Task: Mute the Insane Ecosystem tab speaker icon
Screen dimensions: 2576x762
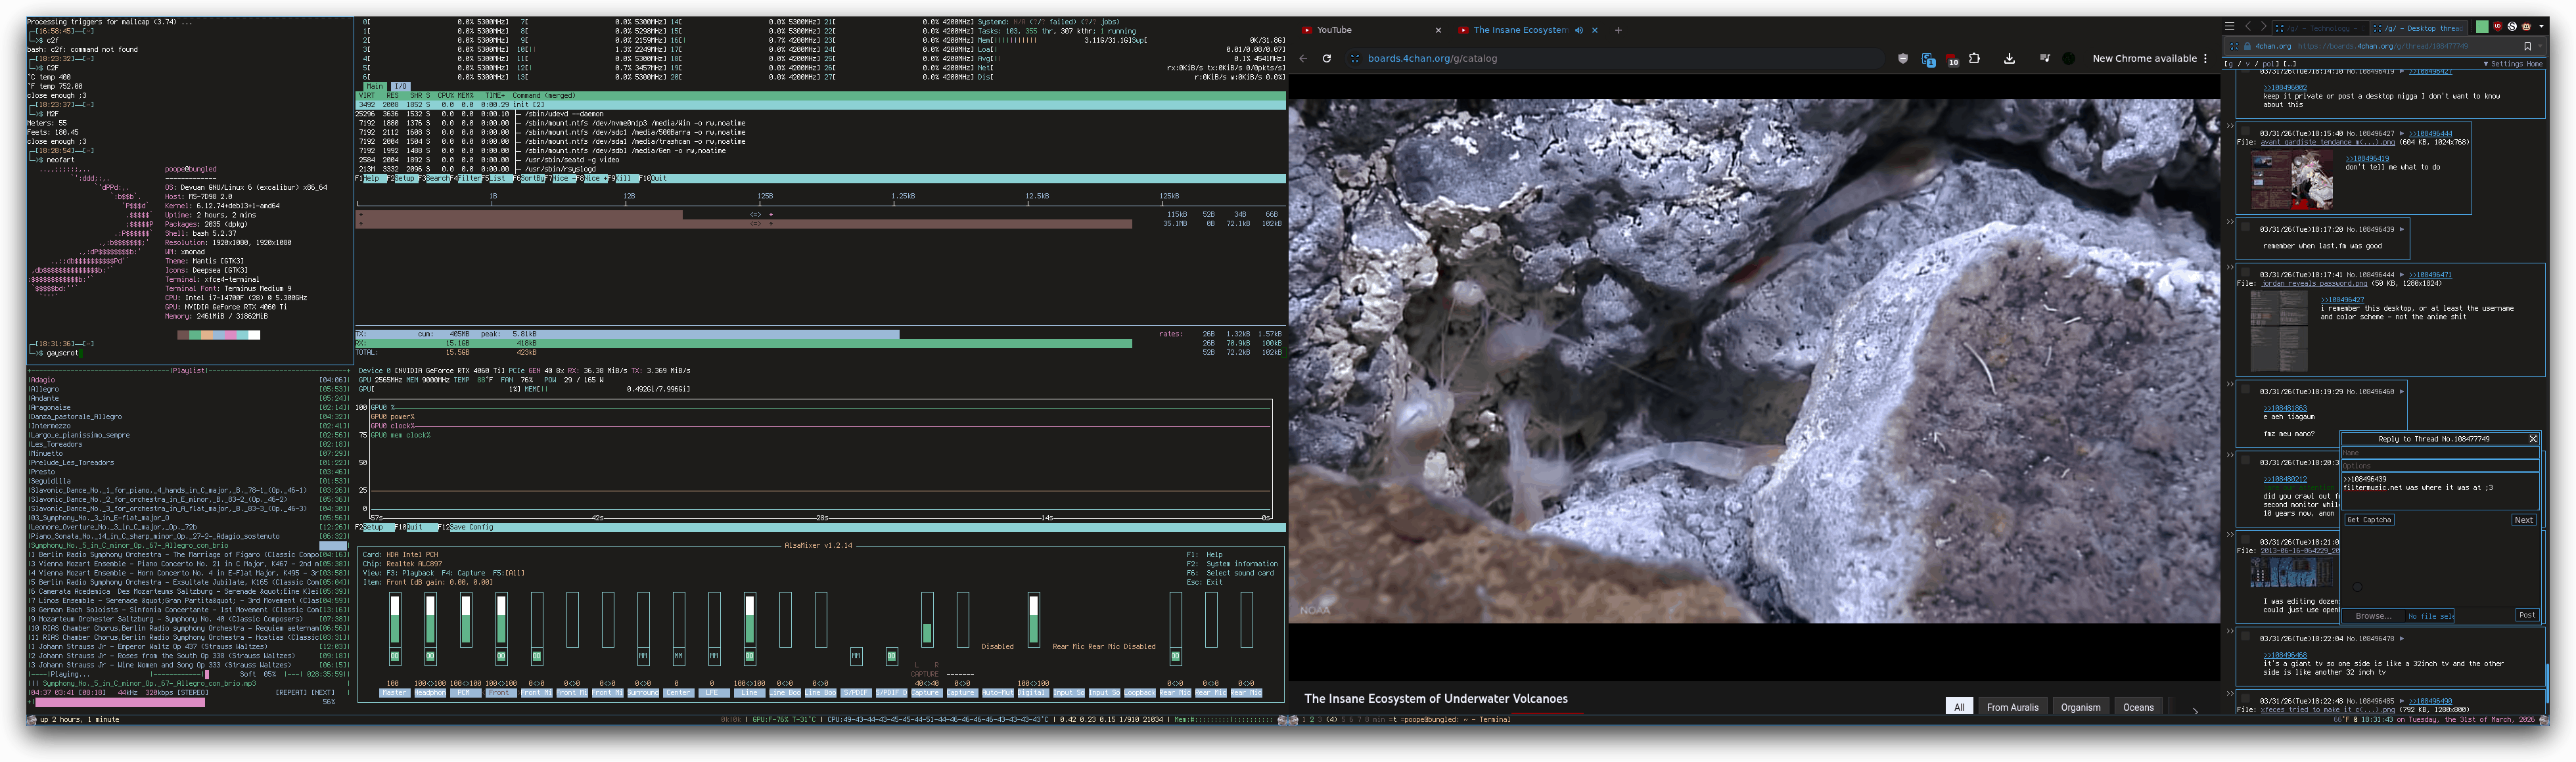Action: (1579, 30)
